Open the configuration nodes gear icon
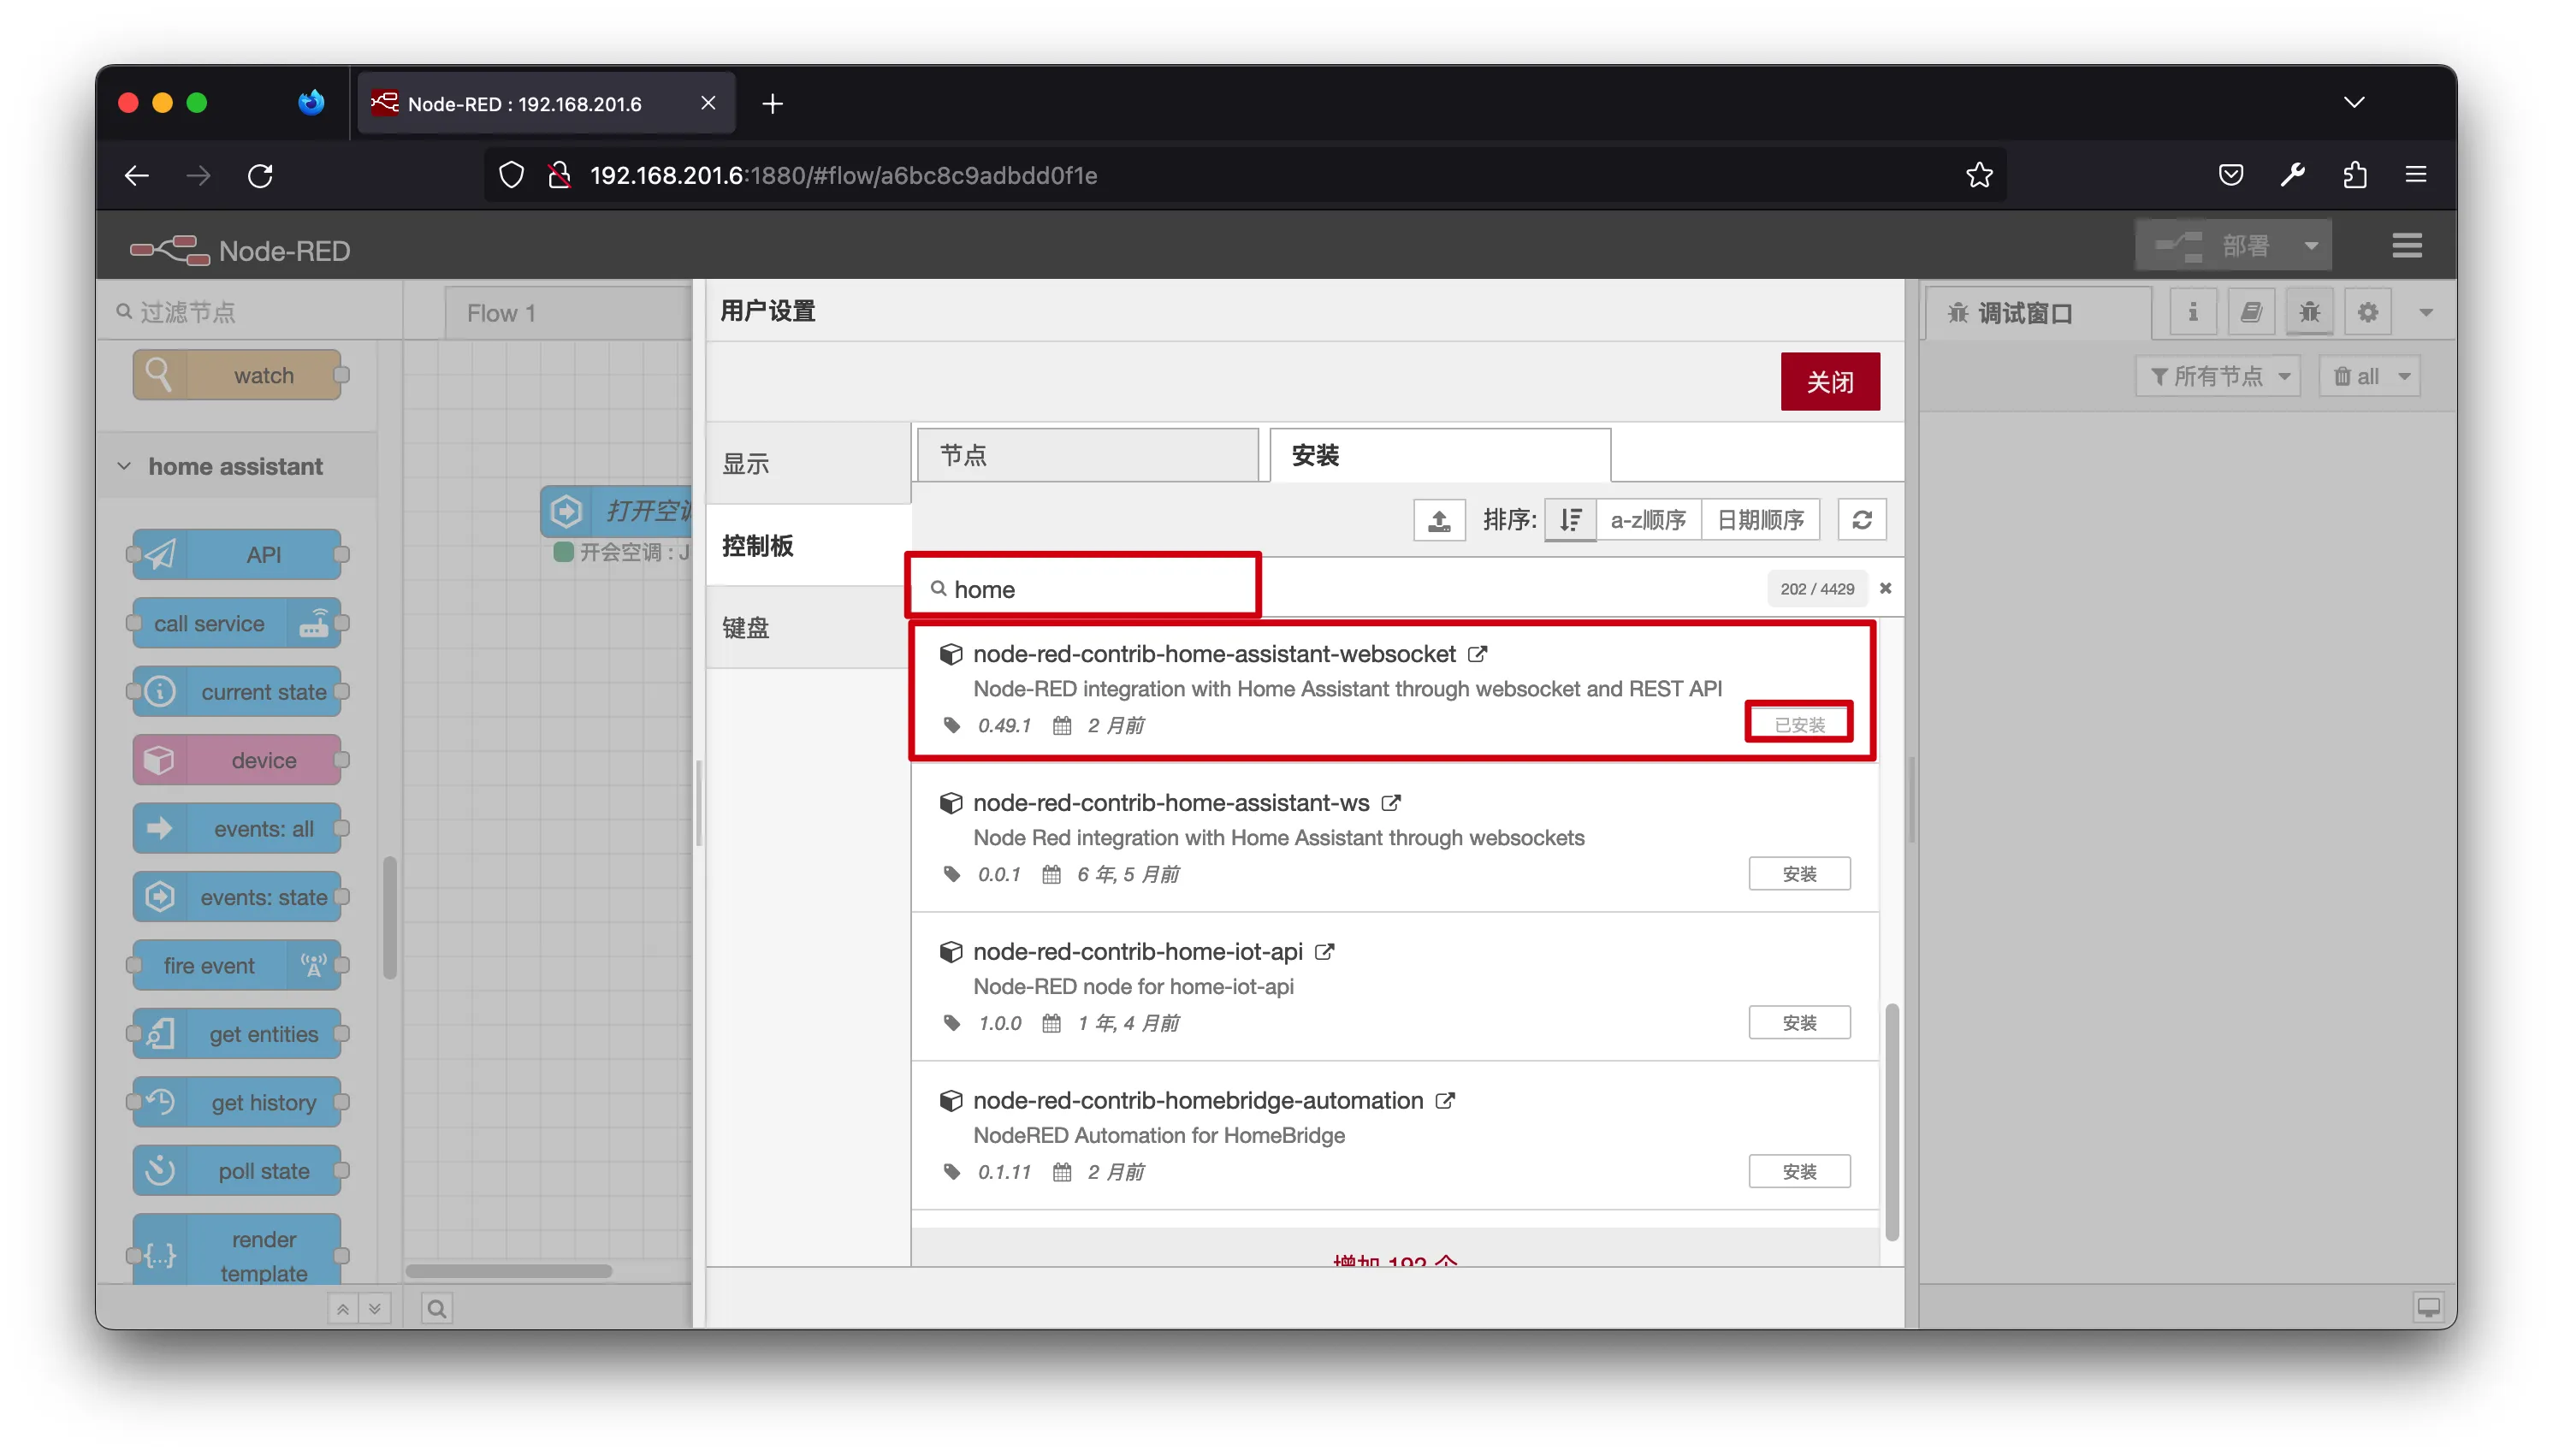 click(x=2367, y=313)
